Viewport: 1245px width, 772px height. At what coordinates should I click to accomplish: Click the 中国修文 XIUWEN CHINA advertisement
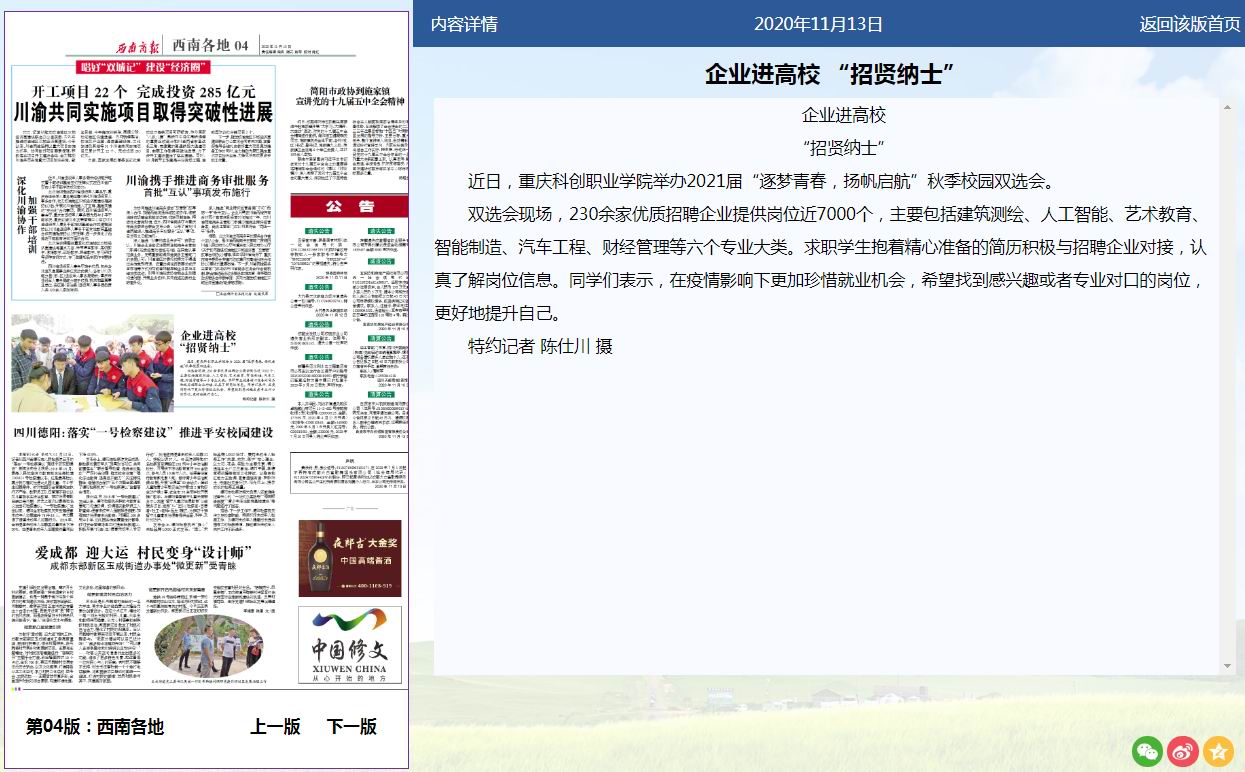(349, 645)
